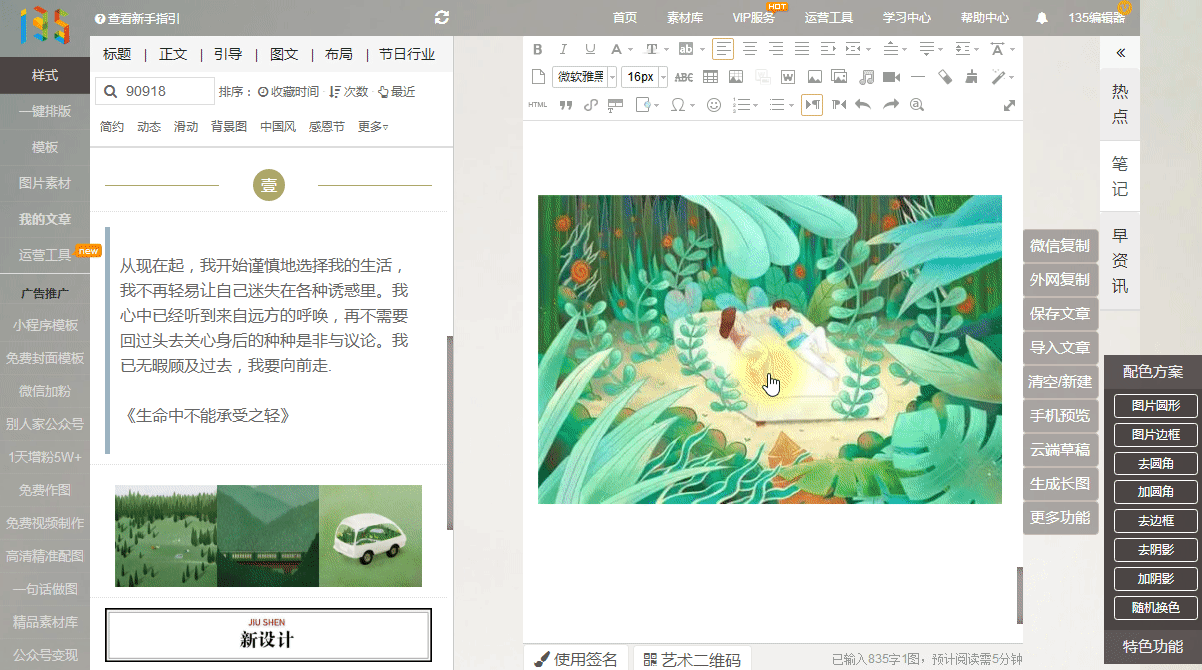Screen dimensions: 1202x670
Task: Expand editor to fullscreen
Action: (x=1009, y=105)
